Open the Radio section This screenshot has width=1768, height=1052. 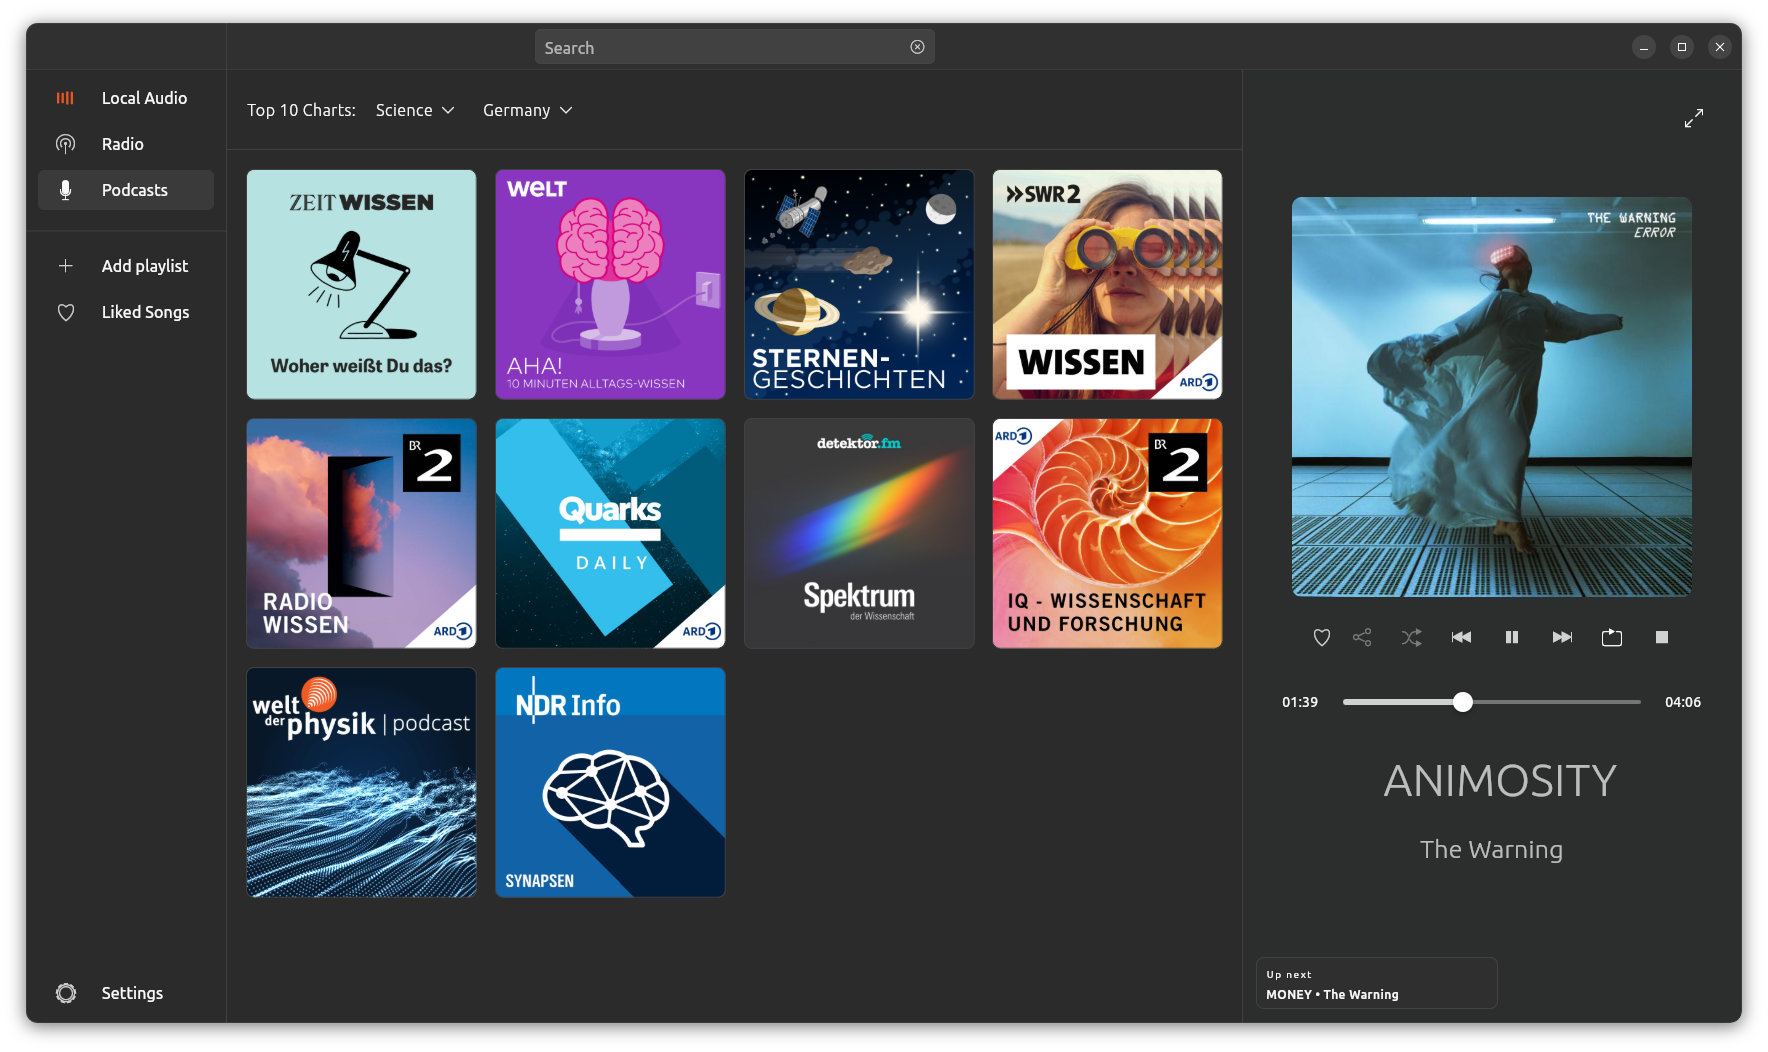[126, 144]
